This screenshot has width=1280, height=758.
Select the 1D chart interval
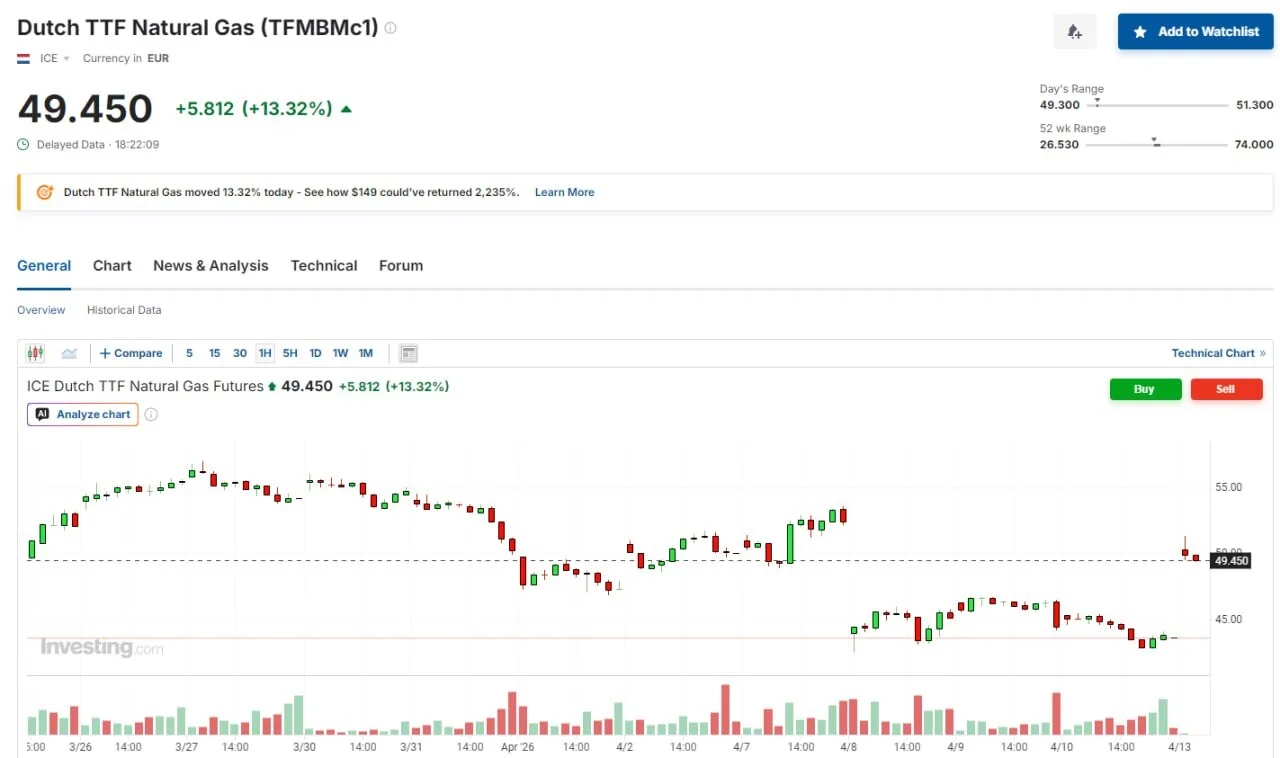(x=315, y=353)
